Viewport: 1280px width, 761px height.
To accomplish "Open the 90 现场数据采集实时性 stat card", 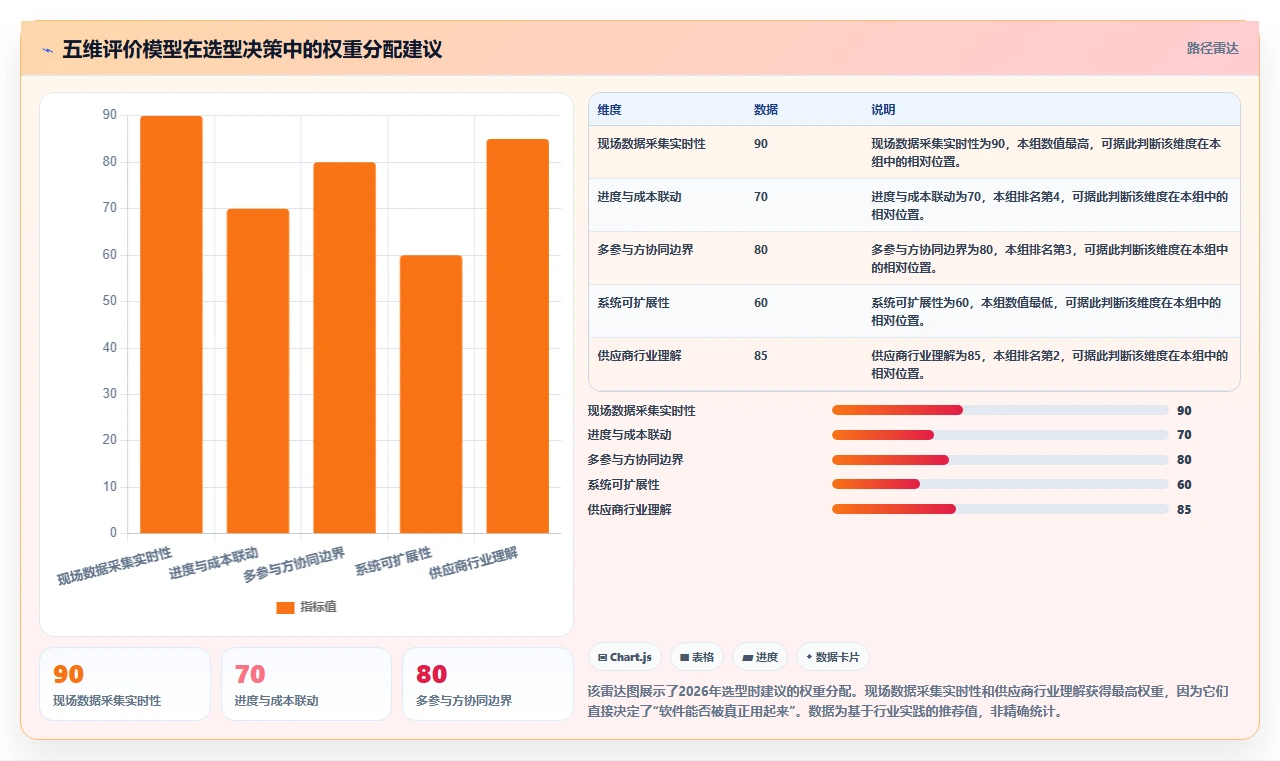I will point(125,684).
